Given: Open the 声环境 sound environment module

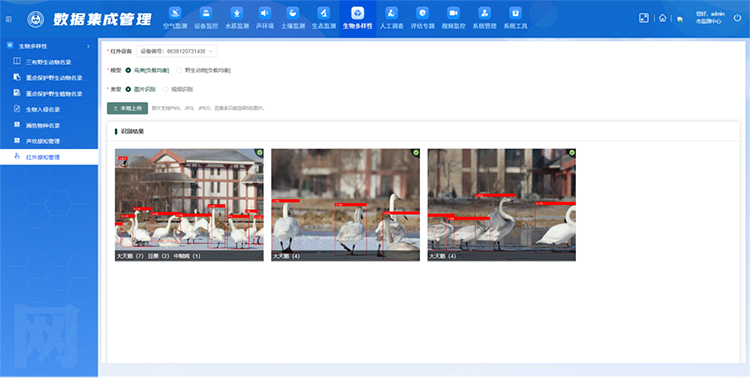Looking at the screenshot, I should tap(265, 19).
